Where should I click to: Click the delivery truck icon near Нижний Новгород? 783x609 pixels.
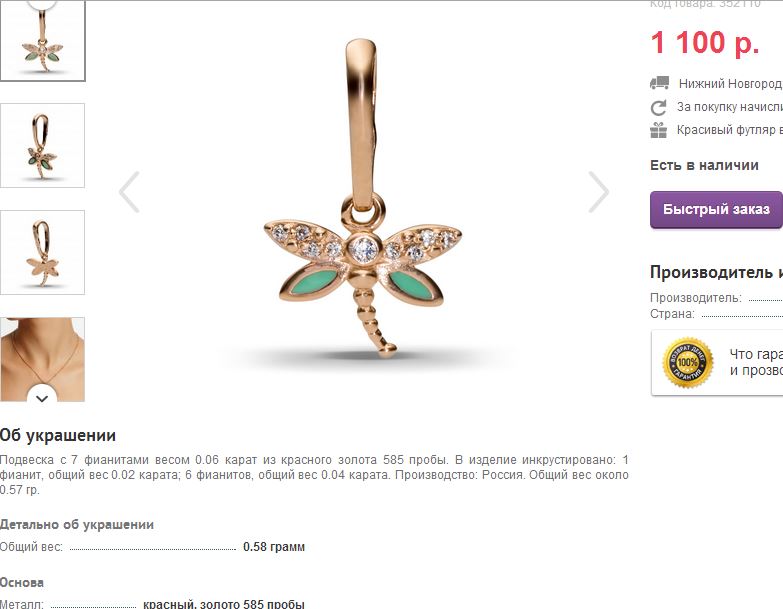[x=659, y=83]
